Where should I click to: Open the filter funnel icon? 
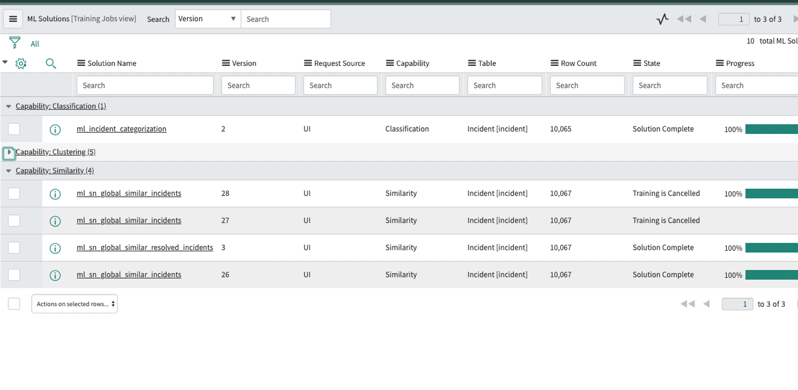[15, 42]
